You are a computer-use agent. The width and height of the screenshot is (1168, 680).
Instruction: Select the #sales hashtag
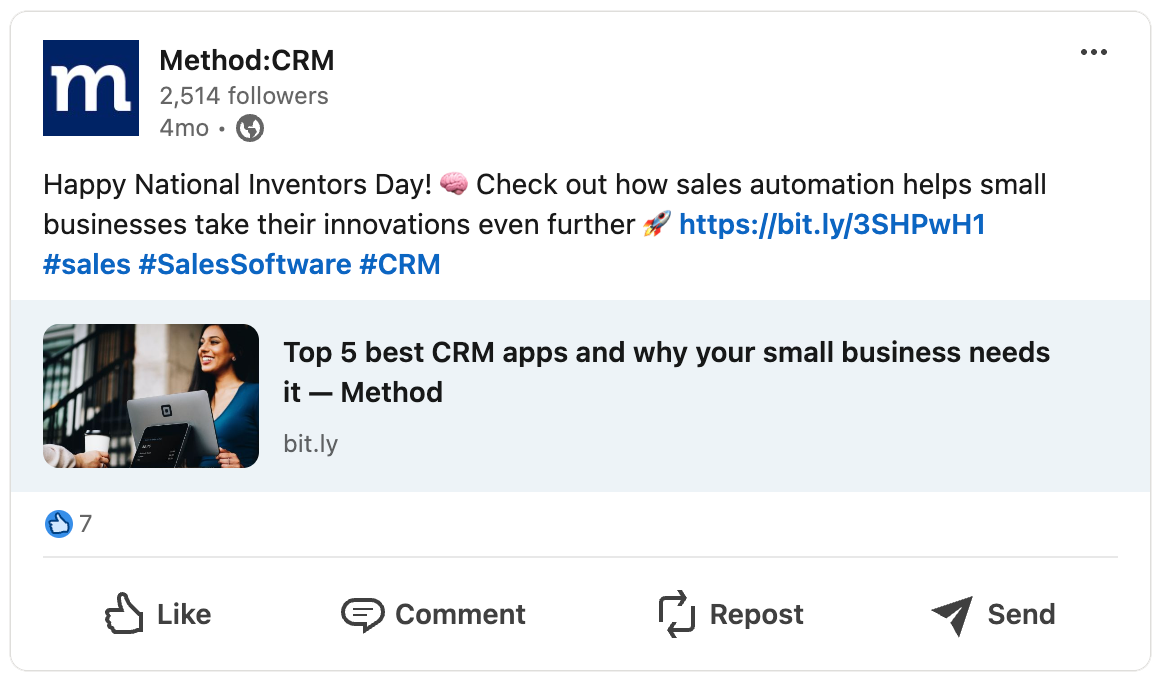click(87, 265)
